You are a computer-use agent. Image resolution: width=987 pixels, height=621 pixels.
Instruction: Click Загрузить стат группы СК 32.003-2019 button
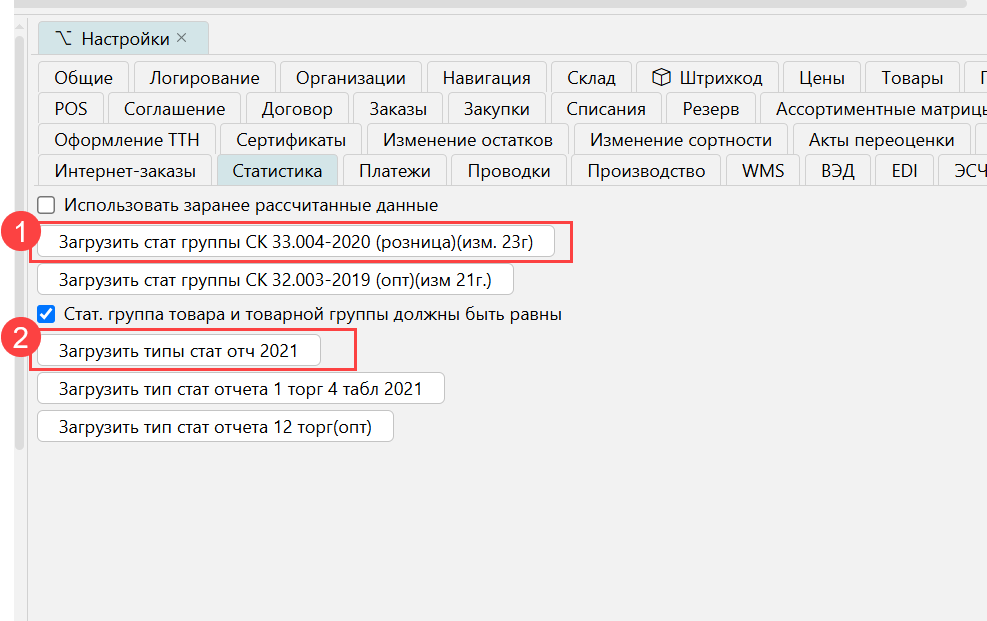point(275,279)
